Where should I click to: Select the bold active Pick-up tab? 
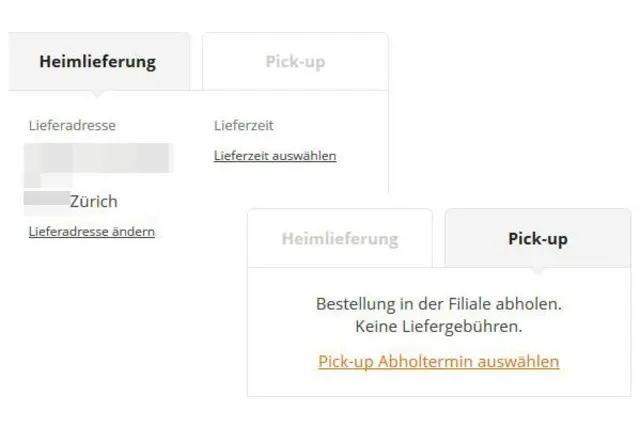[x=538, y=239]
